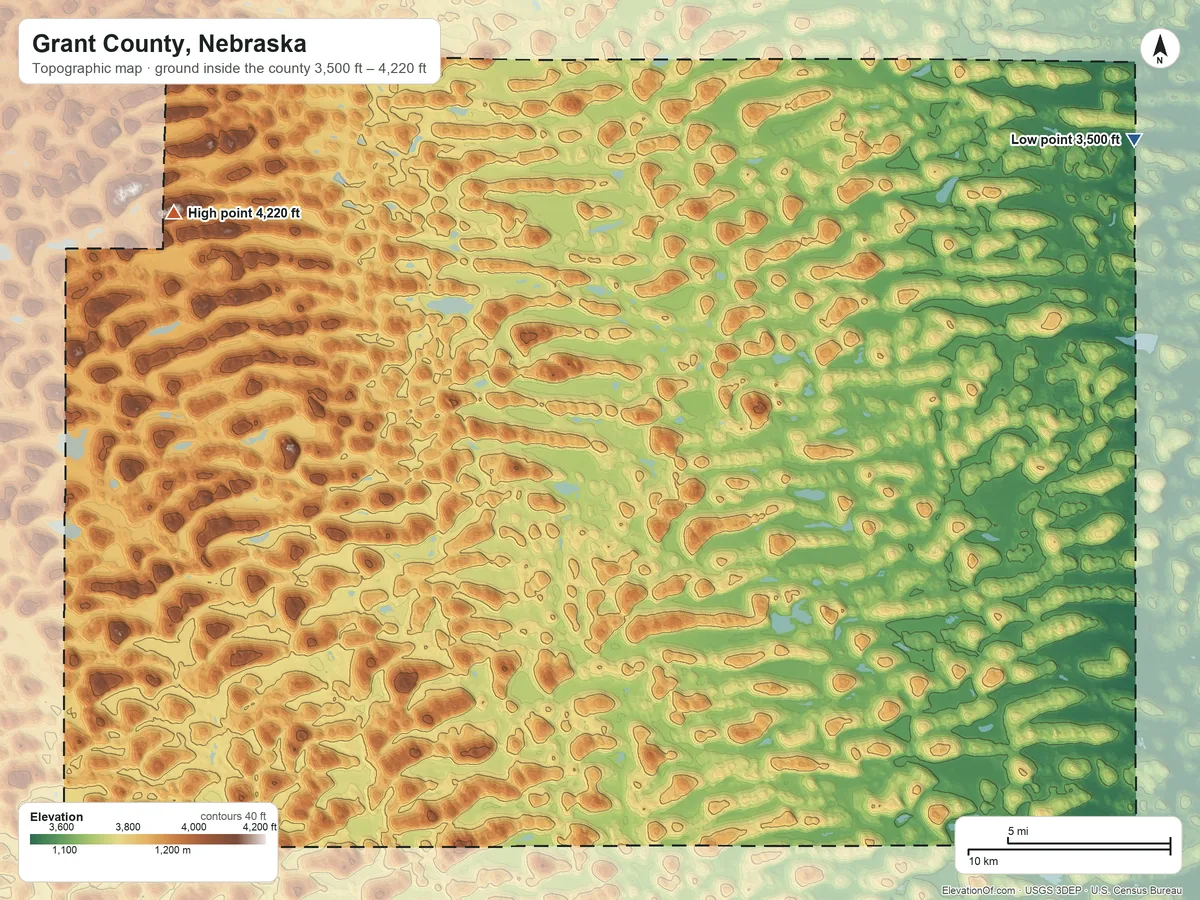1200x900 pixels.
Task: Click the 'USGS 3DEP' attribution text
Action: (1054, 891)
